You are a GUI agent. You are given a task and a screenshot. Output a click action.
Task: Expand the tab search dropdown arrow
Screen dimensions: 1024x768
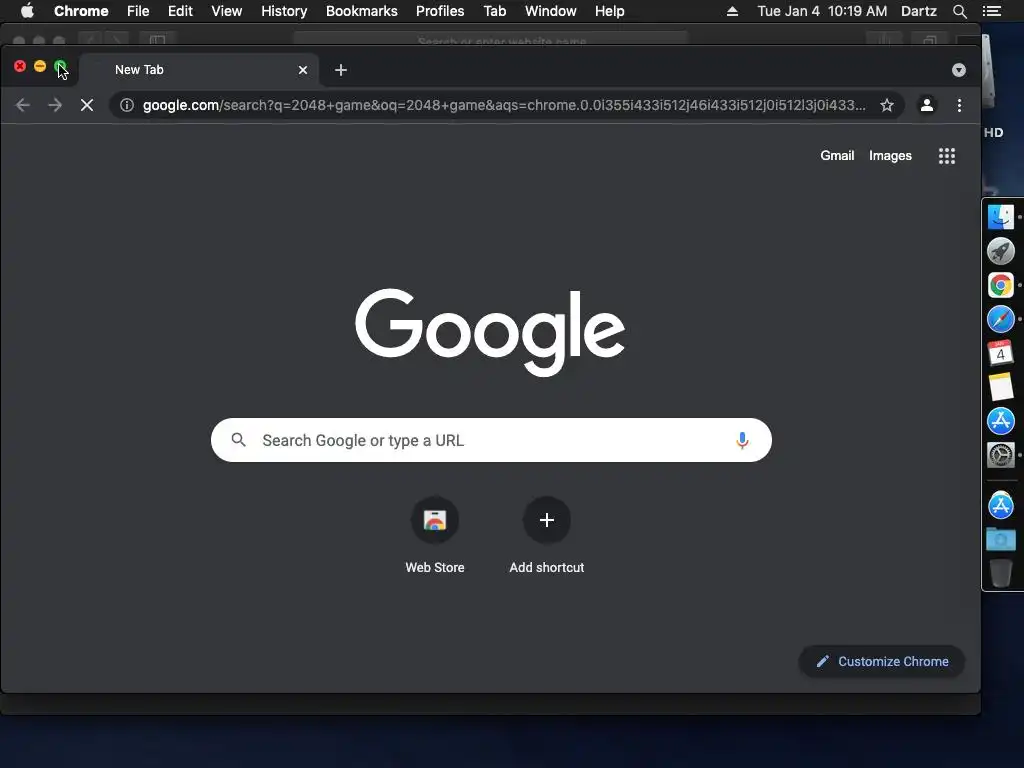959,70
